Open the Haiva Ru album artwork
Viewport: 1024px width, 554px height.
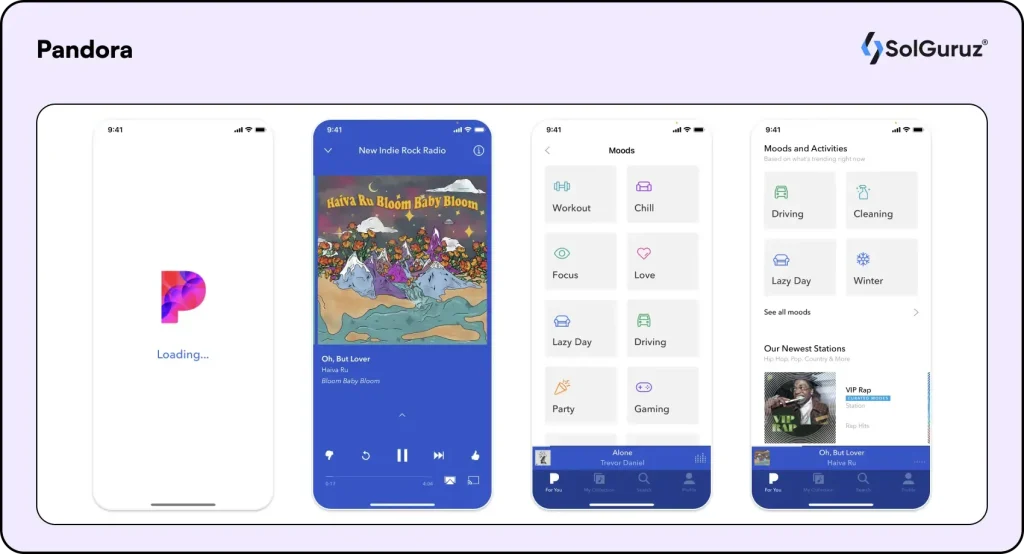402,259
